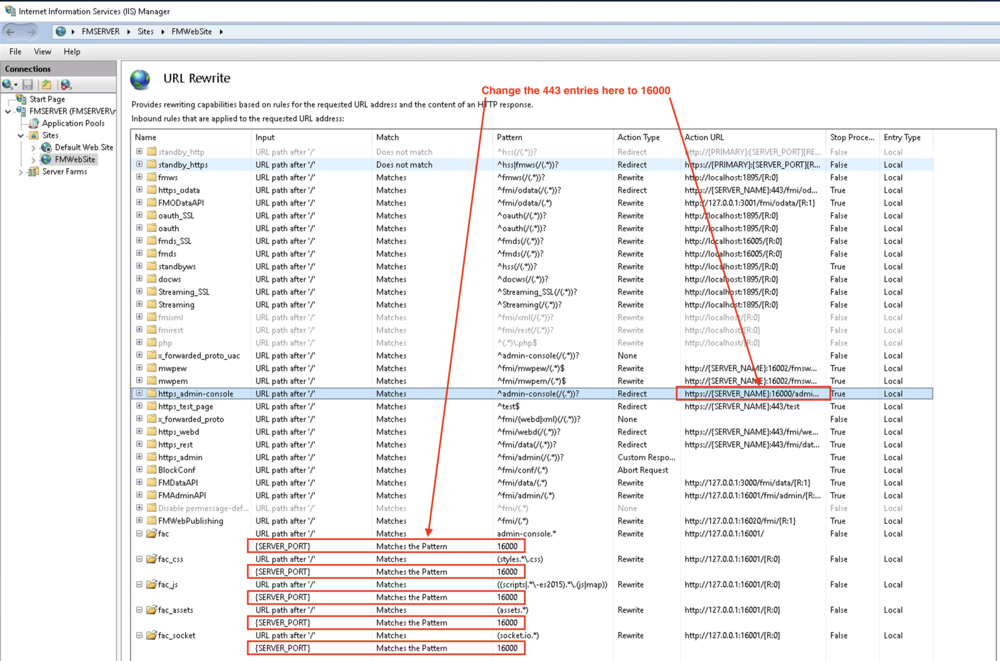Sort by the Match column header
The image size is (1000, 661).
pyautogui.click(x=387, y=137)
